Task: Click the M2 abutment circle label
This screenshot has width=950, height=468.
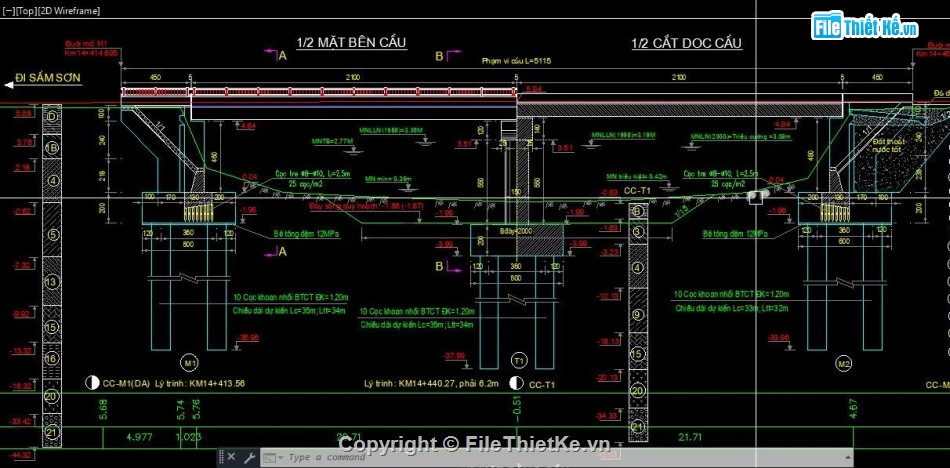Action: click(x=843, y=364)
